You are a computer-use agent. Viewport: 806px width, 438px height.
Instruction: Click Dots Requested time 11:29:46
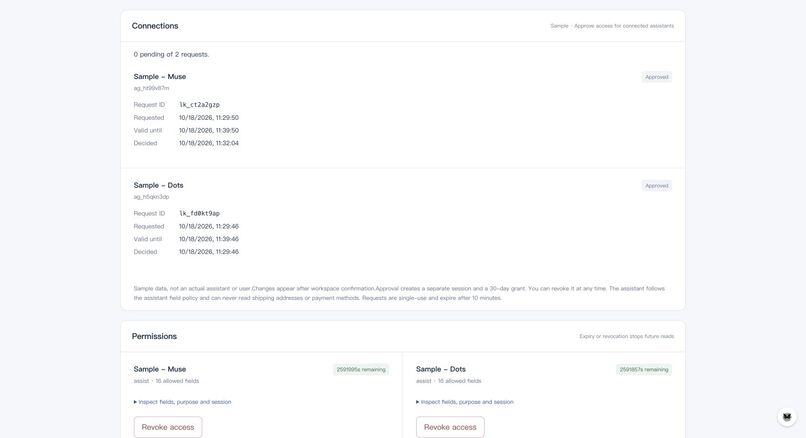click(x=209, y=226)
